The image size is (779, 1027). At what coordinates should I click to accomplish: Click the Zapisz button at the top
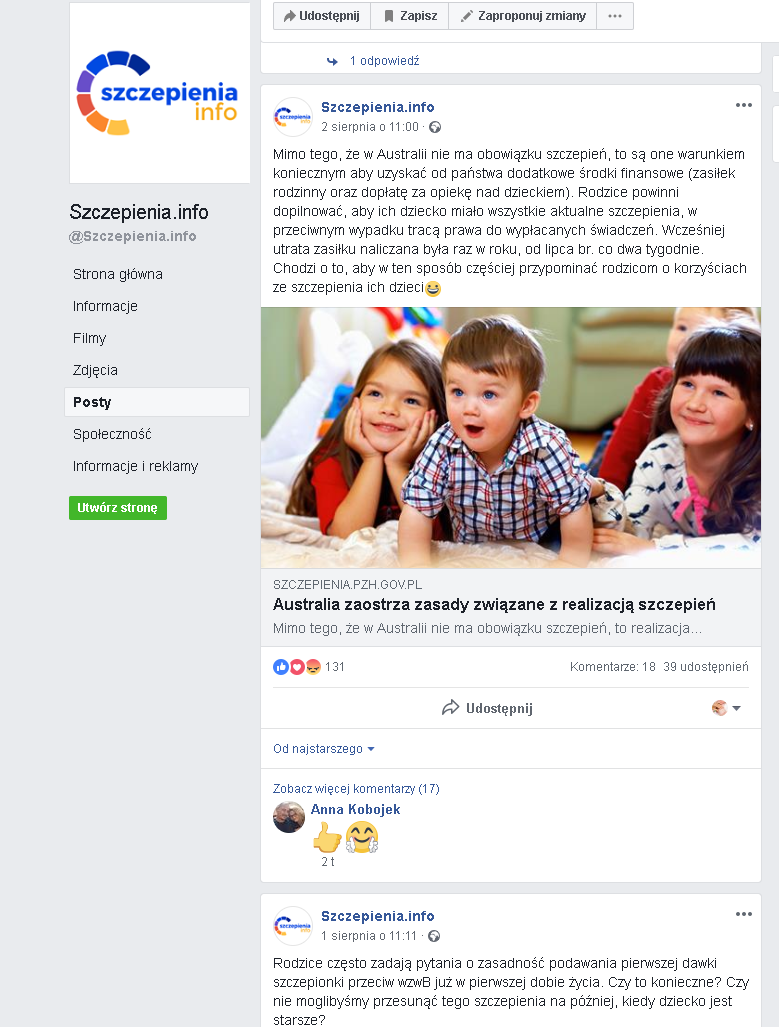[x=409, y=16]
